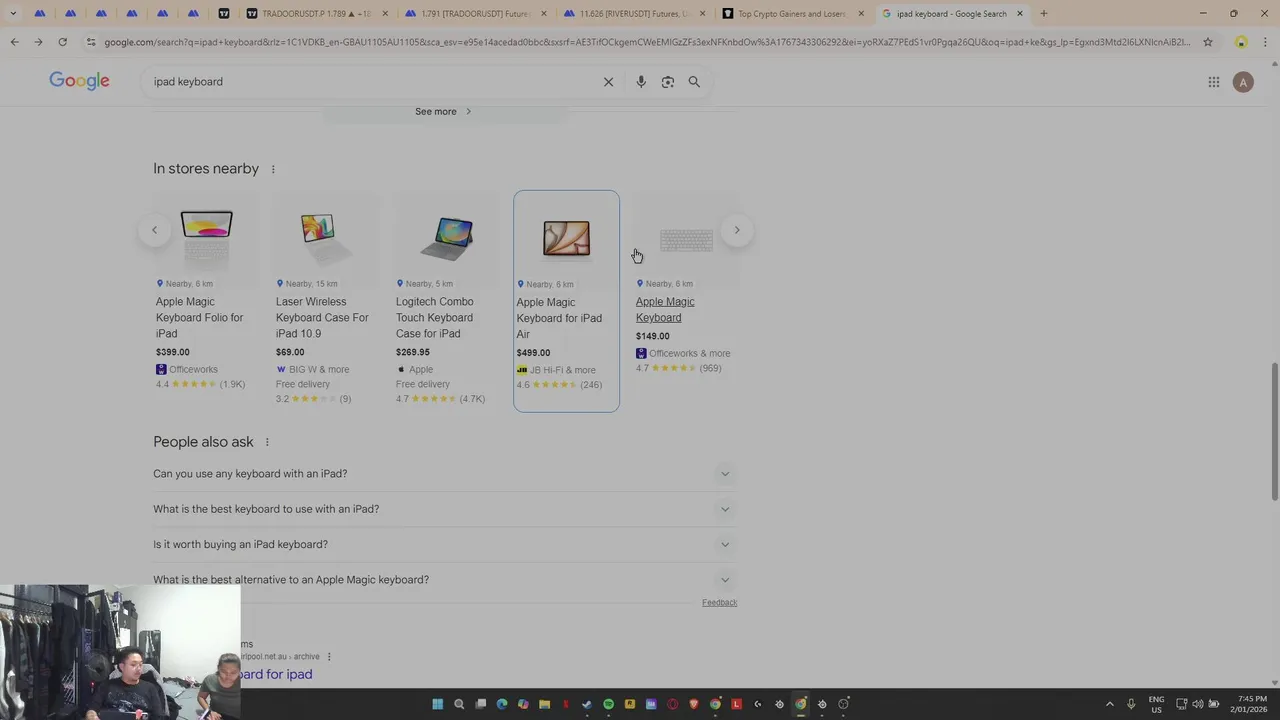The image size is (1280, 720).
Task: Reload the current page
Action: (x=62, y=42)
